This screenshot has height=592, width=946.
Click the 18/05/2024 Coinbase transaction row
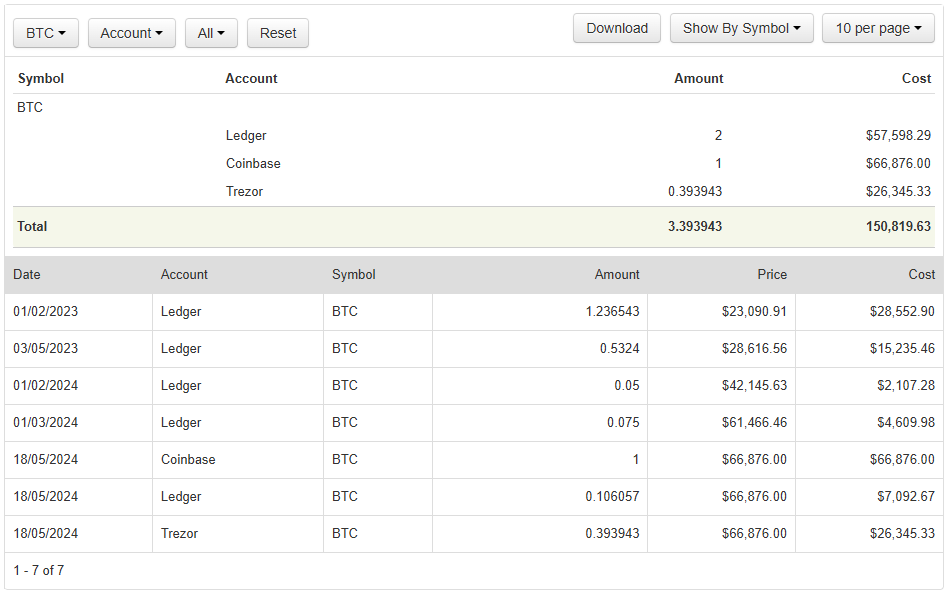(x=474, y=459)
